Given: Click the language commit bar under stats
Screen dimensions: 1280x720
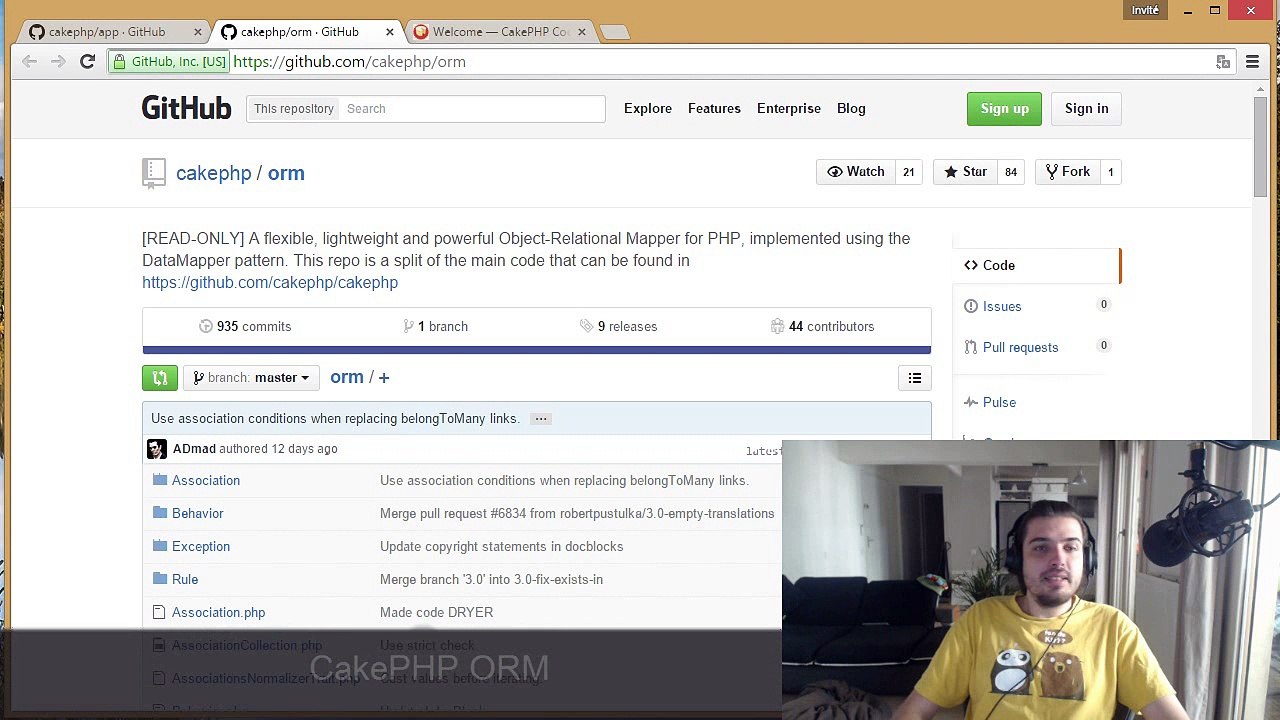Looking at the screenshot, I should click(536, 350).
